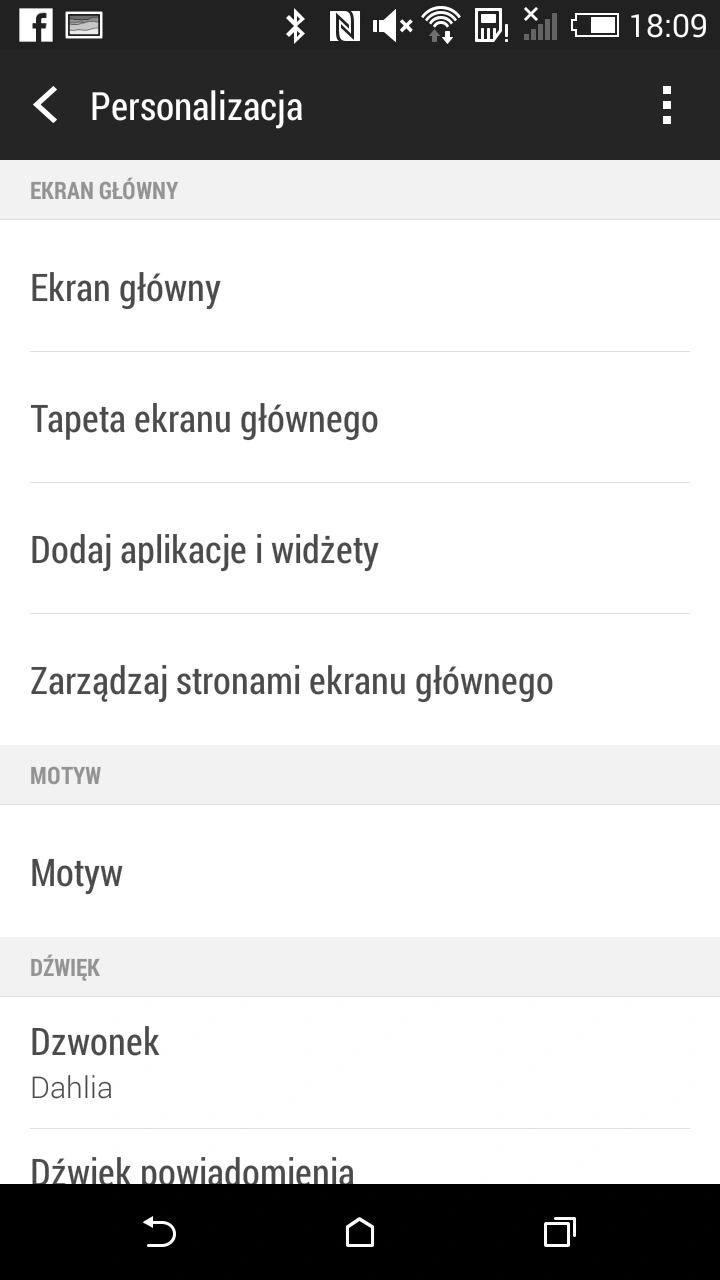720x1280 pixels.
Task: Tap the Facebook notification icon
Action: click(x=36, y=25)
